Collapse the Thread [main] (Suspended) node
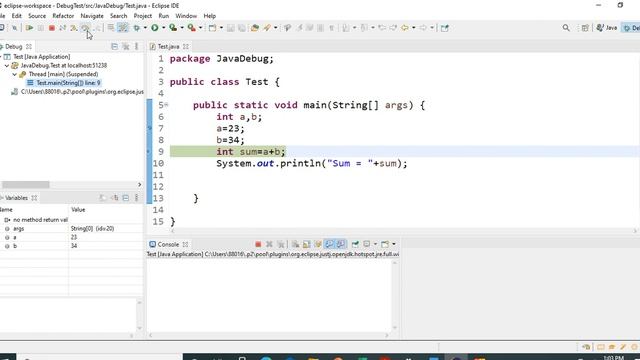The width and height of the screenshot is (640, 360). coord(15,74)
